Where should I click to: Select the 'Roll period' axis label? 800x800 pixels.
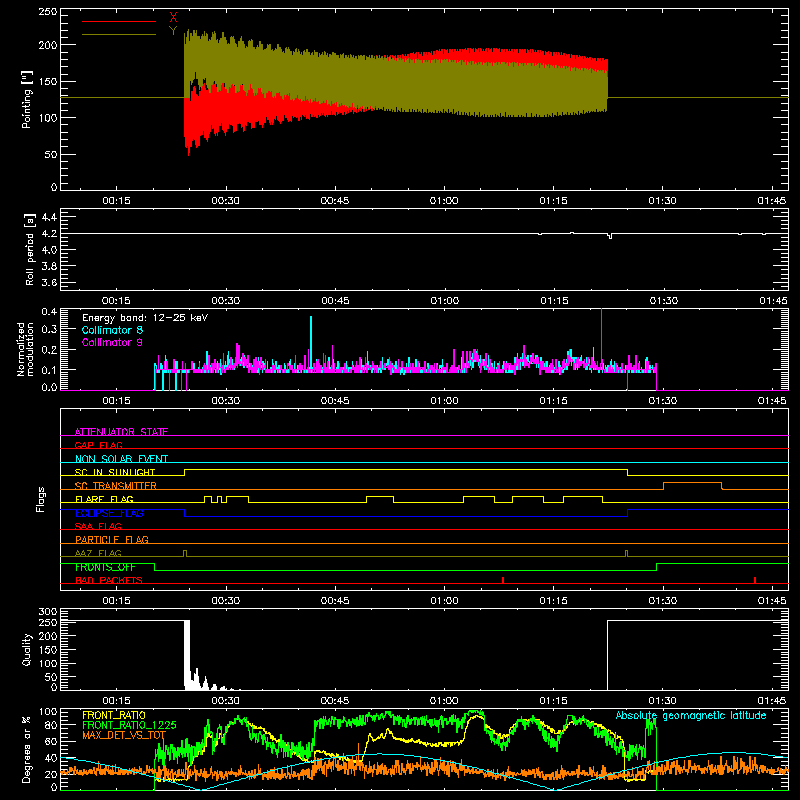[30, 249]
